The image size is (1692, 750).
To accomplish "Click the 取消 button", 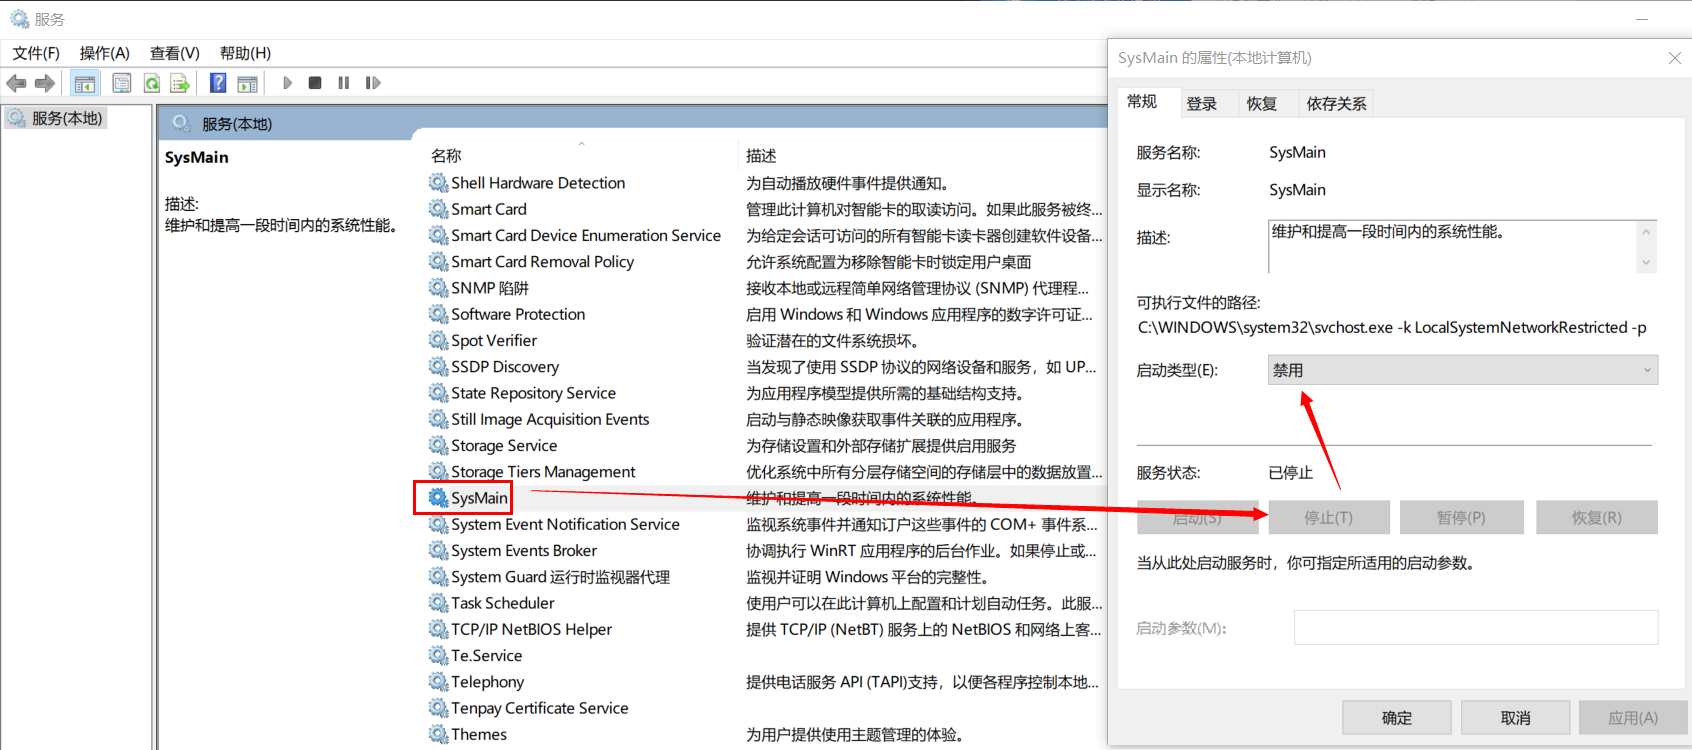I will (1516, 718).
